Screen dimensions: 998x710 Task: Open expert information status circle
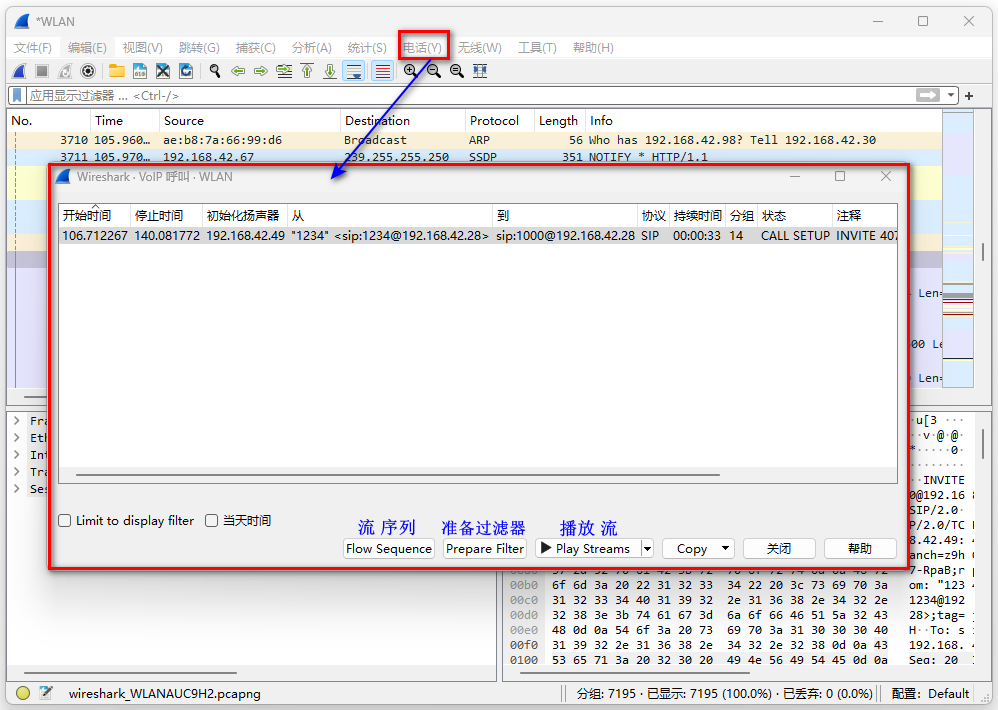click(x=23, y=693)
